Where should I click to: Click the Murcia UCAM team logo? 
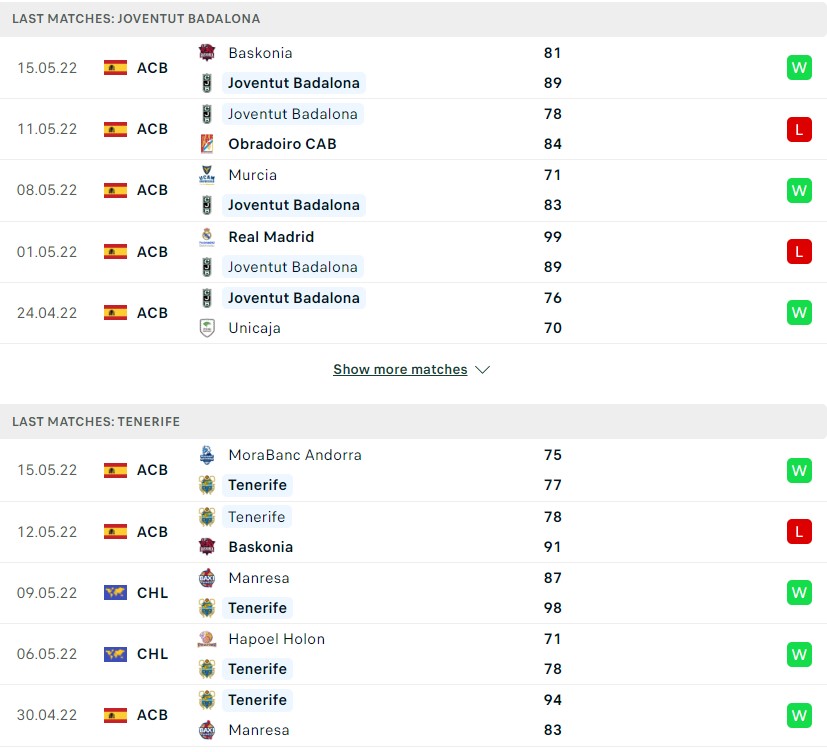(x=207, y=175)
